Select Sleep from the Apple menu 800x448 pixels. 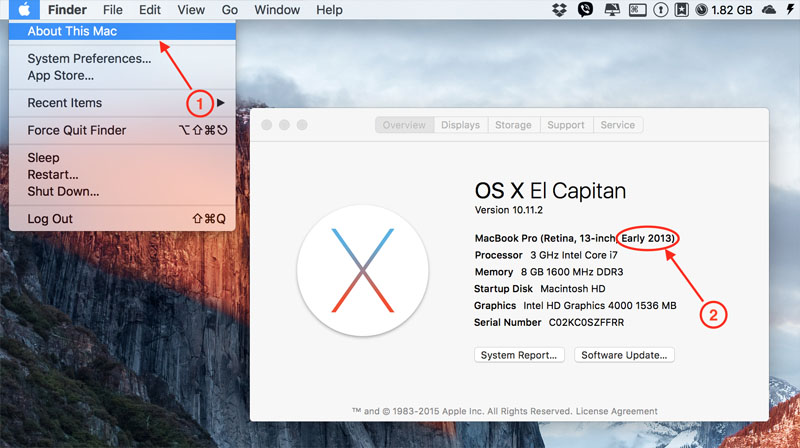(x=122, y=158)
